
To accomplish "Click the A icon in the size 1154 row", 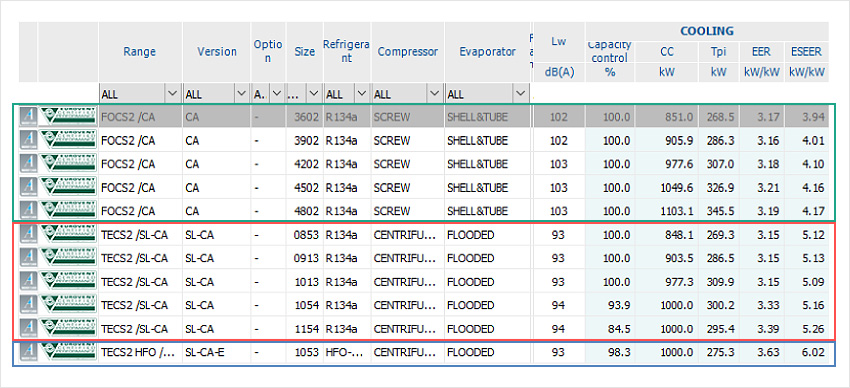I will click(x=28, y=329).
